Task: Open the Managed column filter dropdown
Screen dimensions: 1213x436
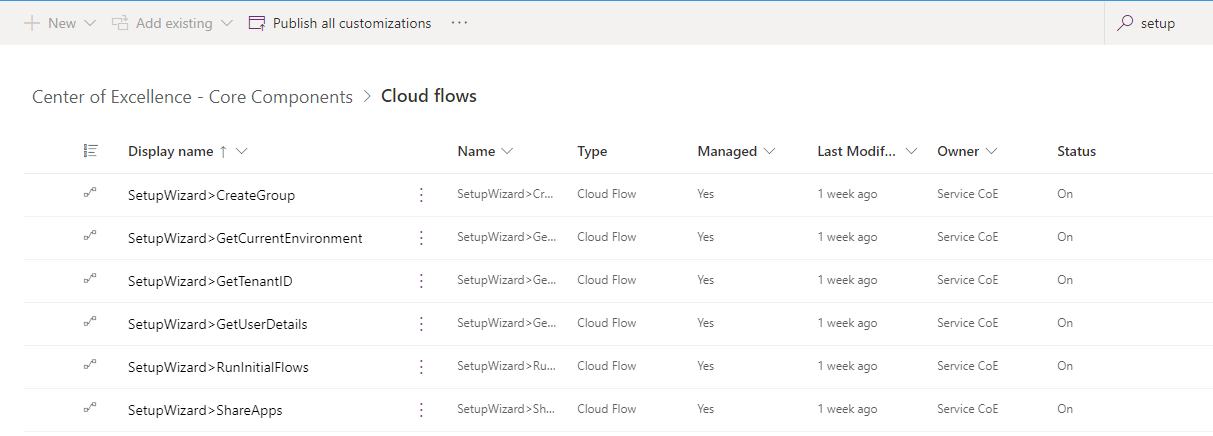Action: point(768,152)
